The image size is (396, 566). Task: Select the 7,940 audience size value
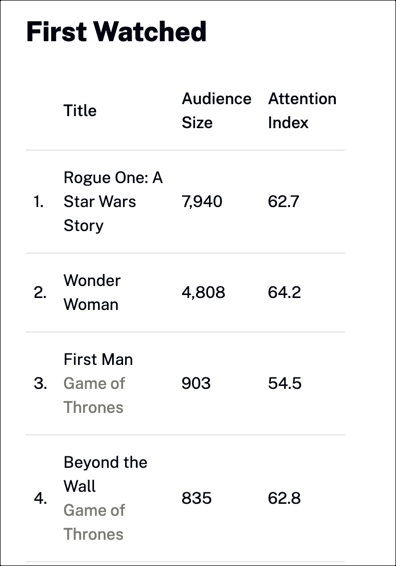pos(202,201)
